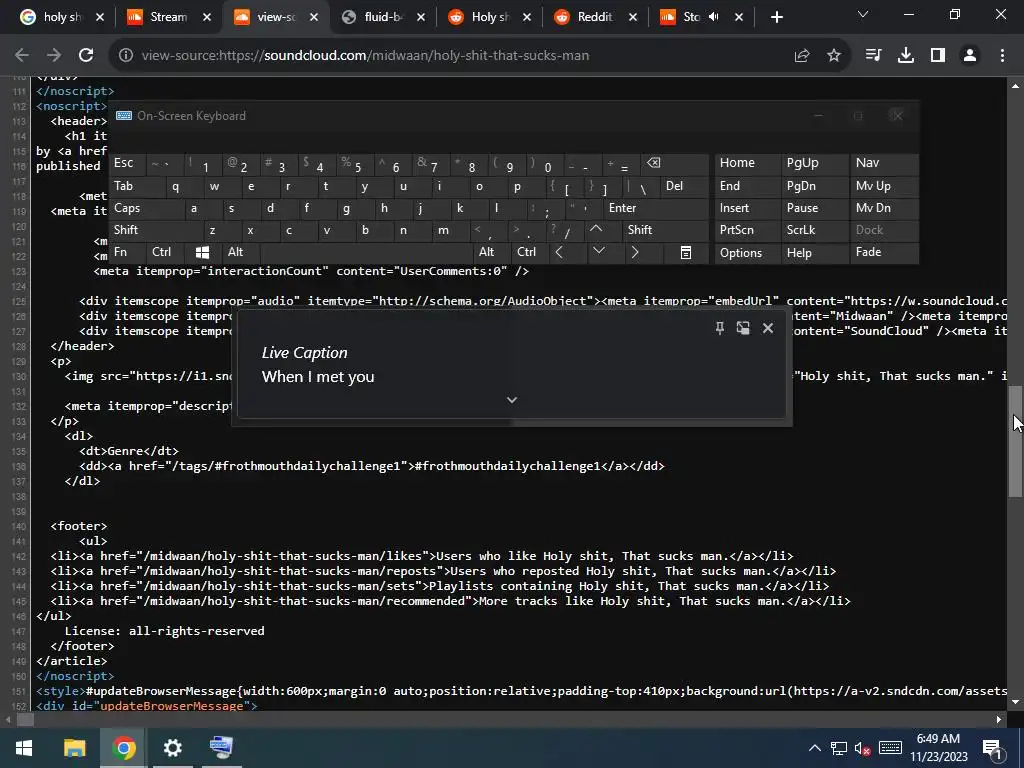Tap the right arrow key on On-Screen Keyboard
1024x768 pixels.
point(635,252)
